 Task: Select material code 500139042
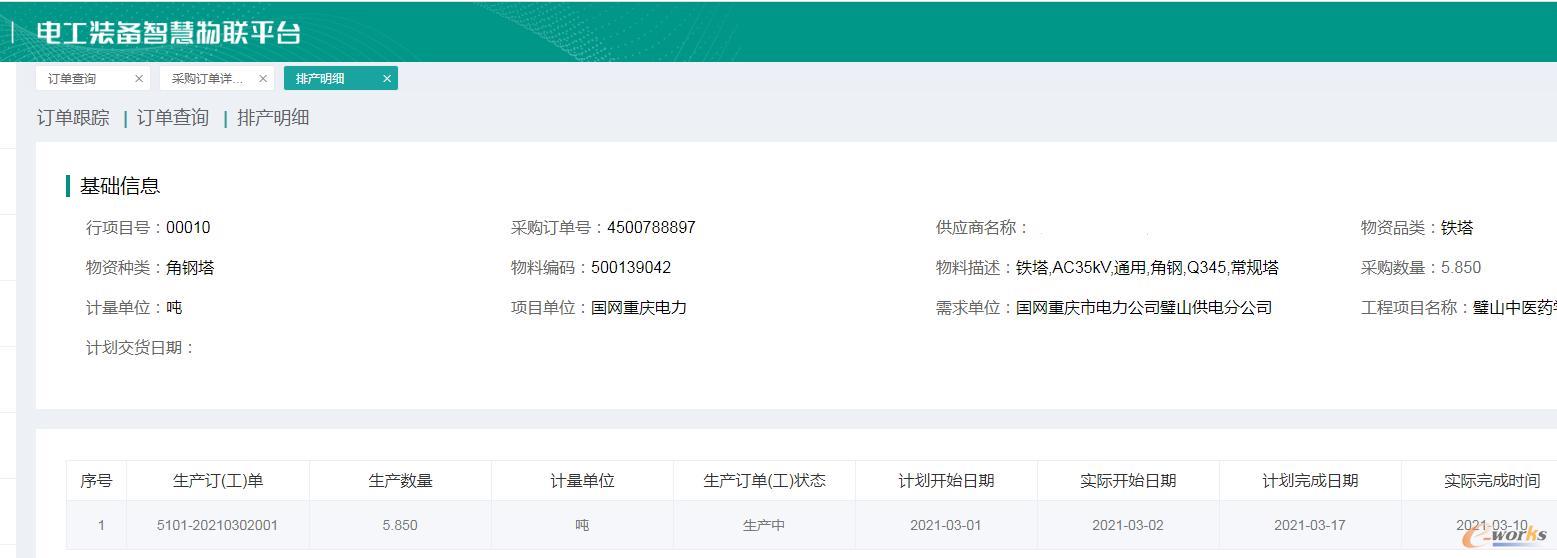631,268
